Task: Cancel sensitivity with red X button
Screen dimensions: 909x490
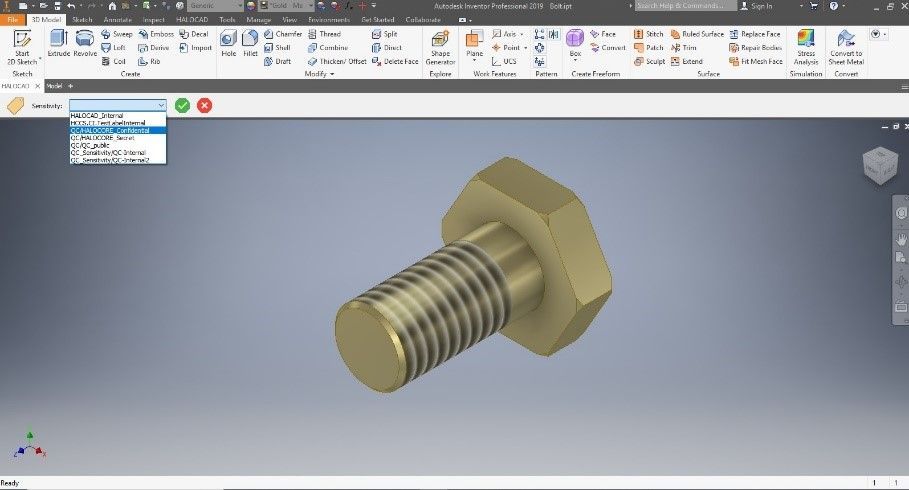Action: pyautogui.click(x=205, y=106)
